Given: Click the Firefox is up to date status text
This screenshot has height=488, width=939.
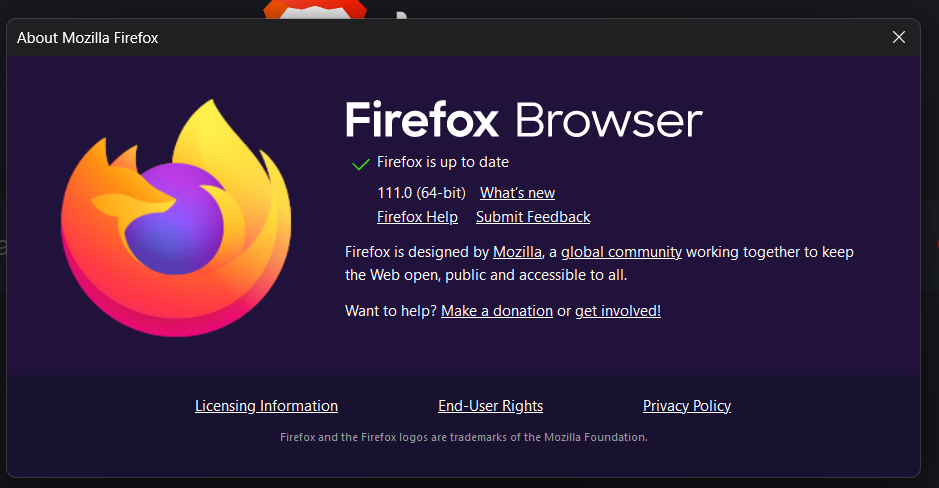Looking at the screenshot, I should click(x=443, y=162).
